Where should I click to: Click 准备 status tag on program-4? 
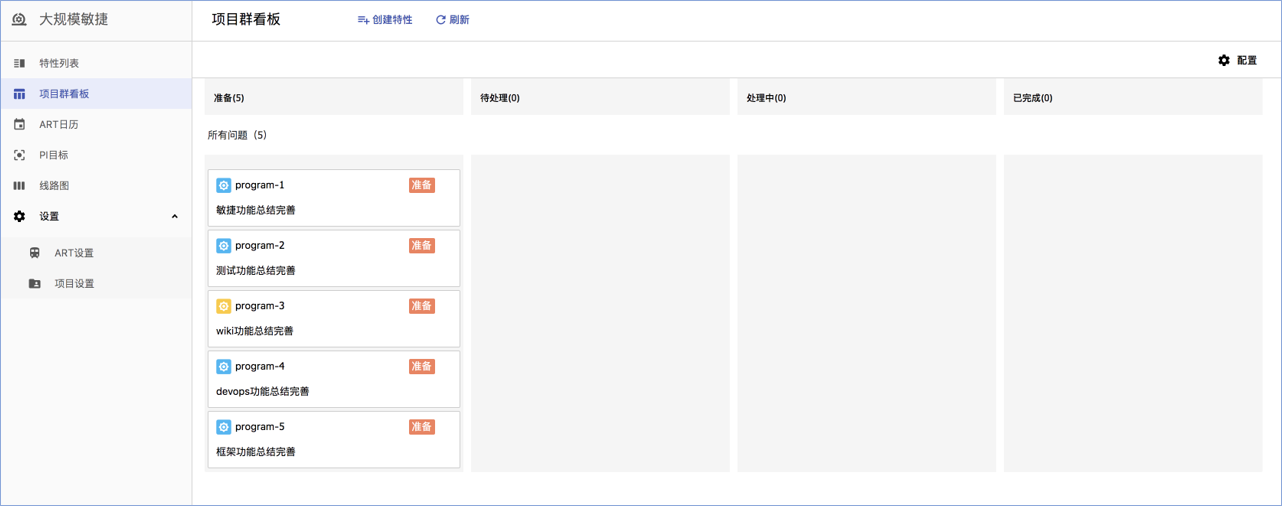(x=422, y=367)
